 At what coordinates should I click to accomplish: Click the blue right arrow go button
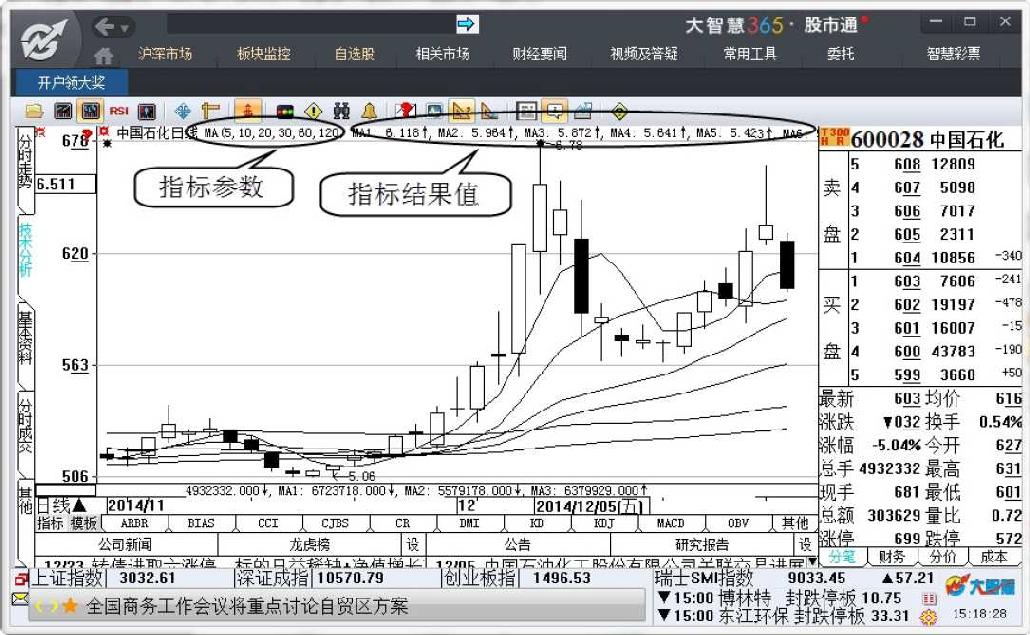[x=467, y=24]
